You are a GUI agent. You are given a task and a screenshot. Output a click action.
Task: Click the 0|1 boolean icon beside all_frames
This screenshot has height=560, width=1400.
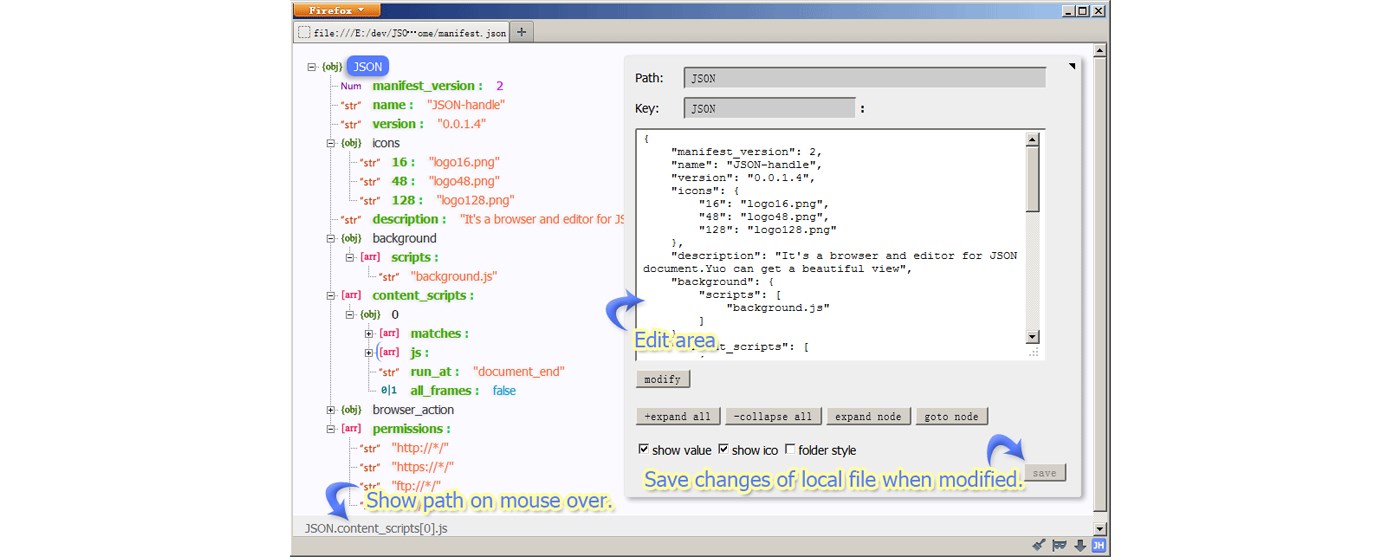[389, 391]
